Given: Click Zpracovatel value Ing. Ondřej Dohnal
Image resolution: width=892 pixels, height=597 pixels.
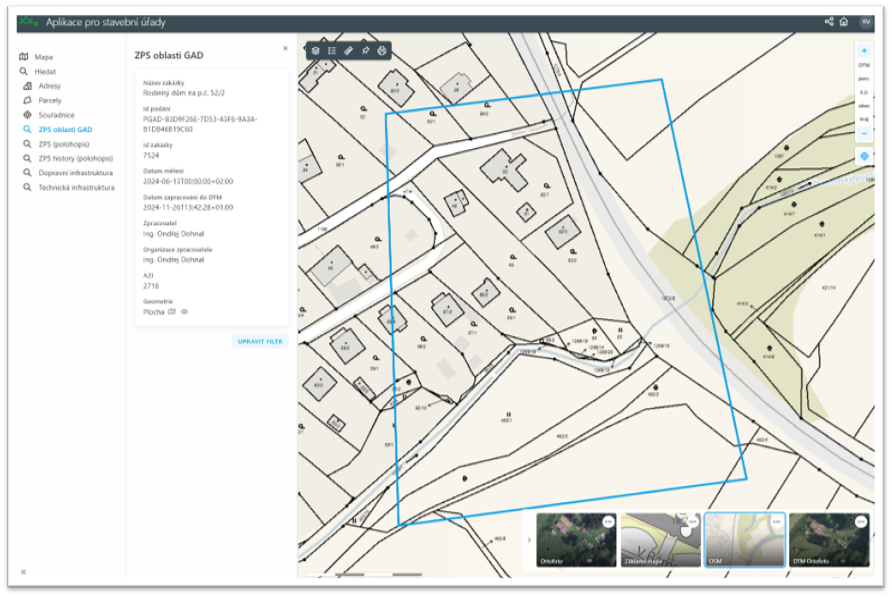Looking at the screenshot, I should point(174,234).
